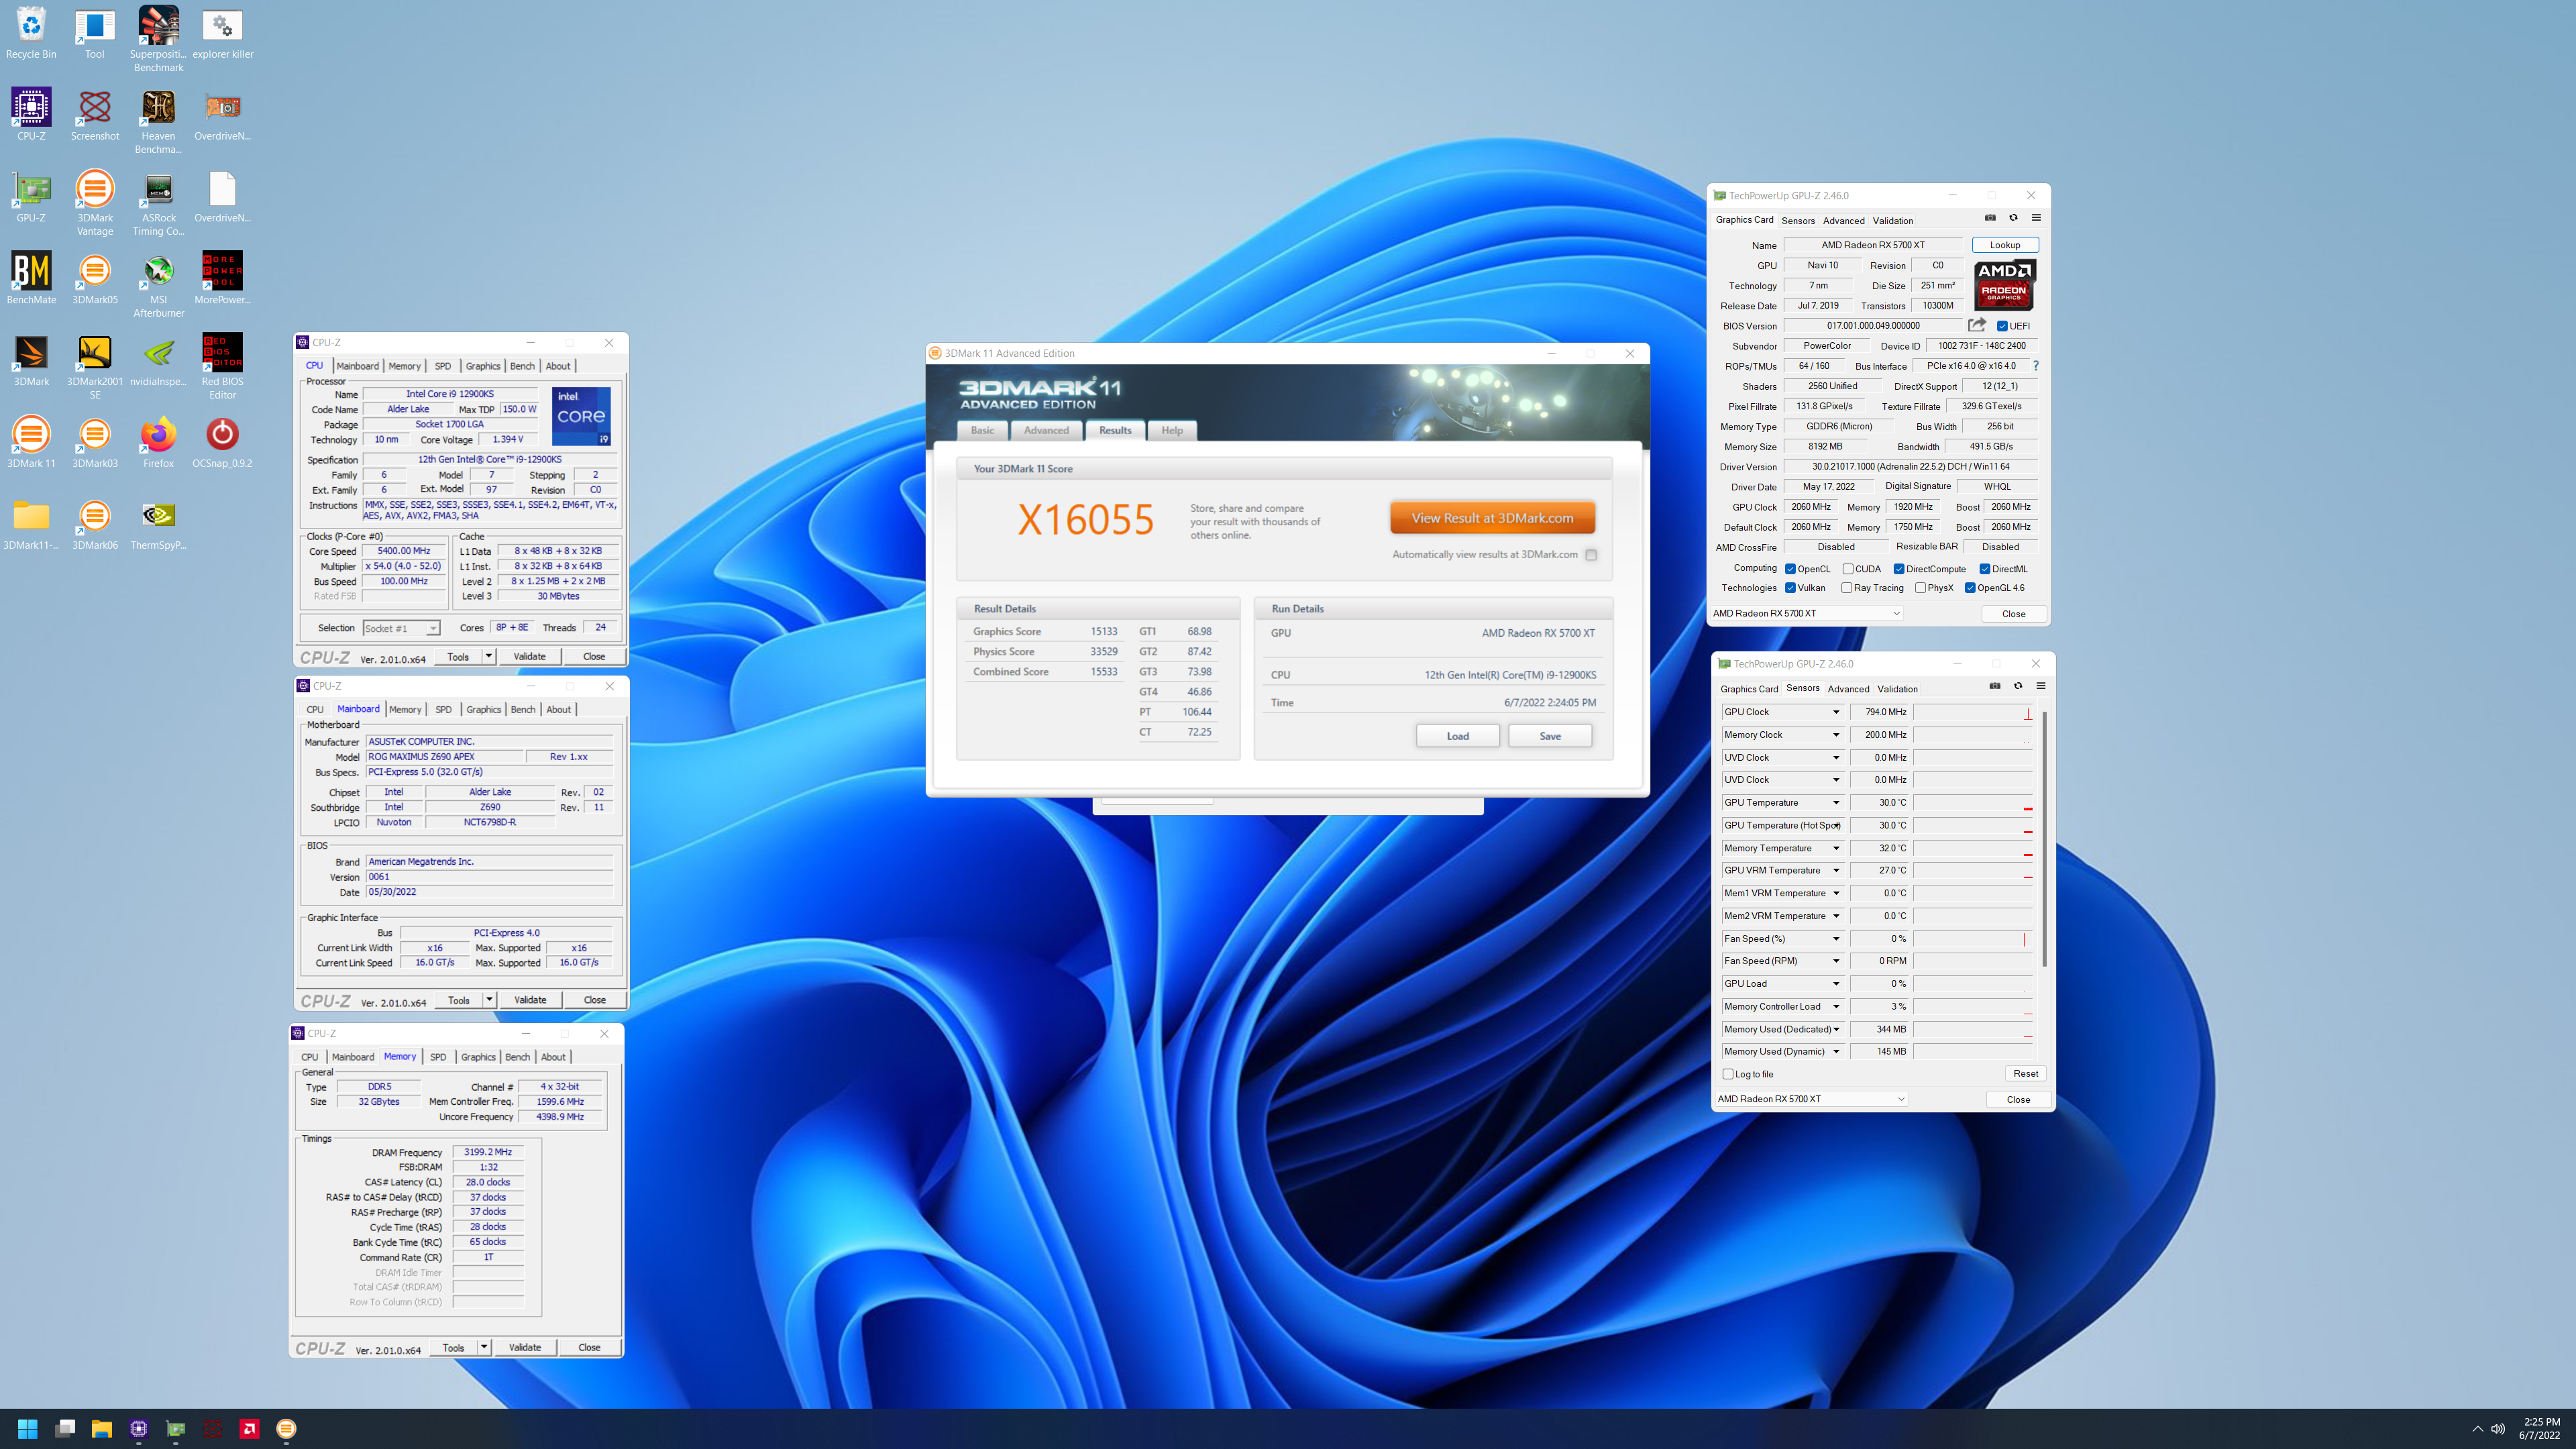This screenshot has width=2576, height=1449.
Task: Click View Result at 3DMark.com button
Action: (1492, 518)
